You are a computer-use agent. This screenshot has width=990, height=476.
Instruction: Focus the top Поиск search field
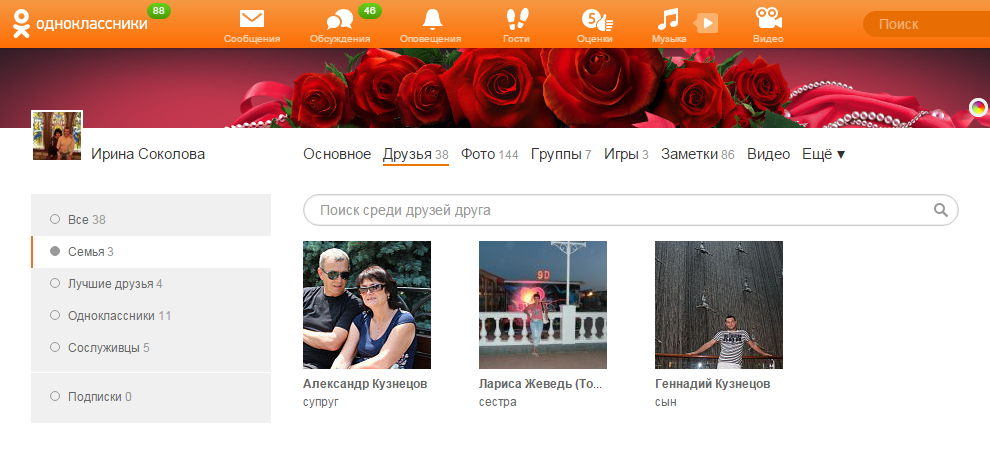coord(926,24)
